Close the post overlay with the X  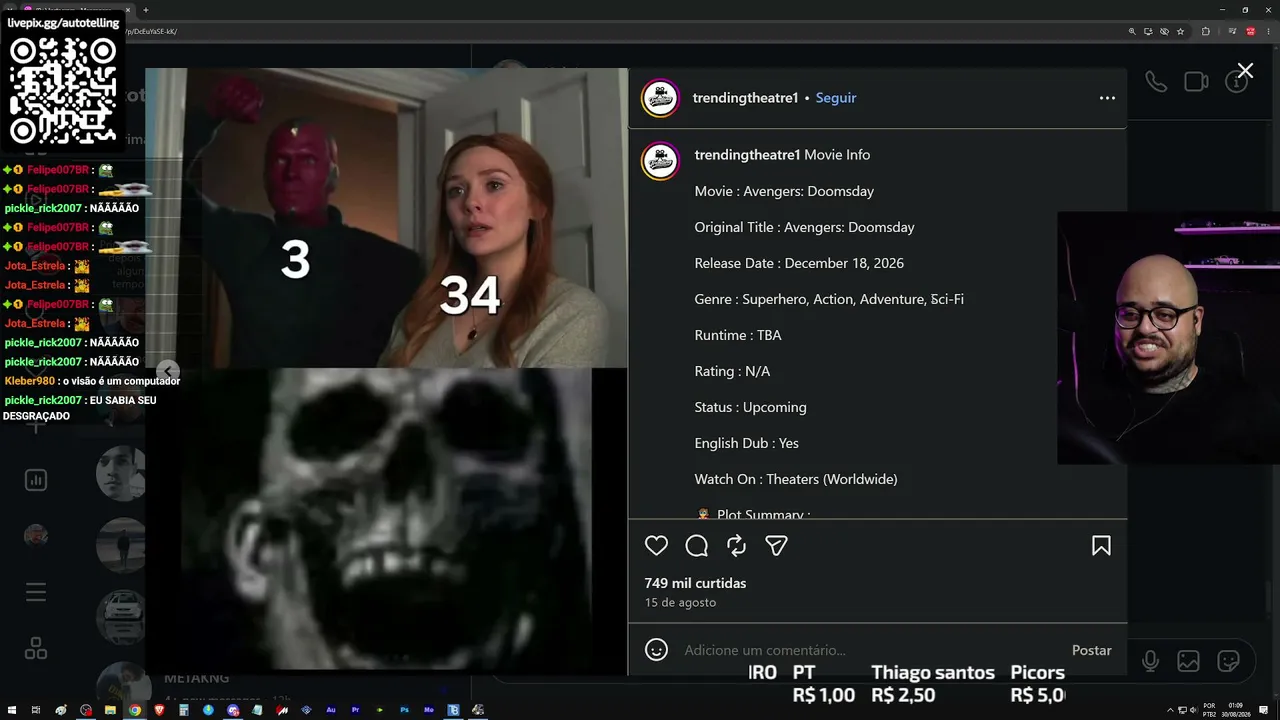click(1245, 71)
